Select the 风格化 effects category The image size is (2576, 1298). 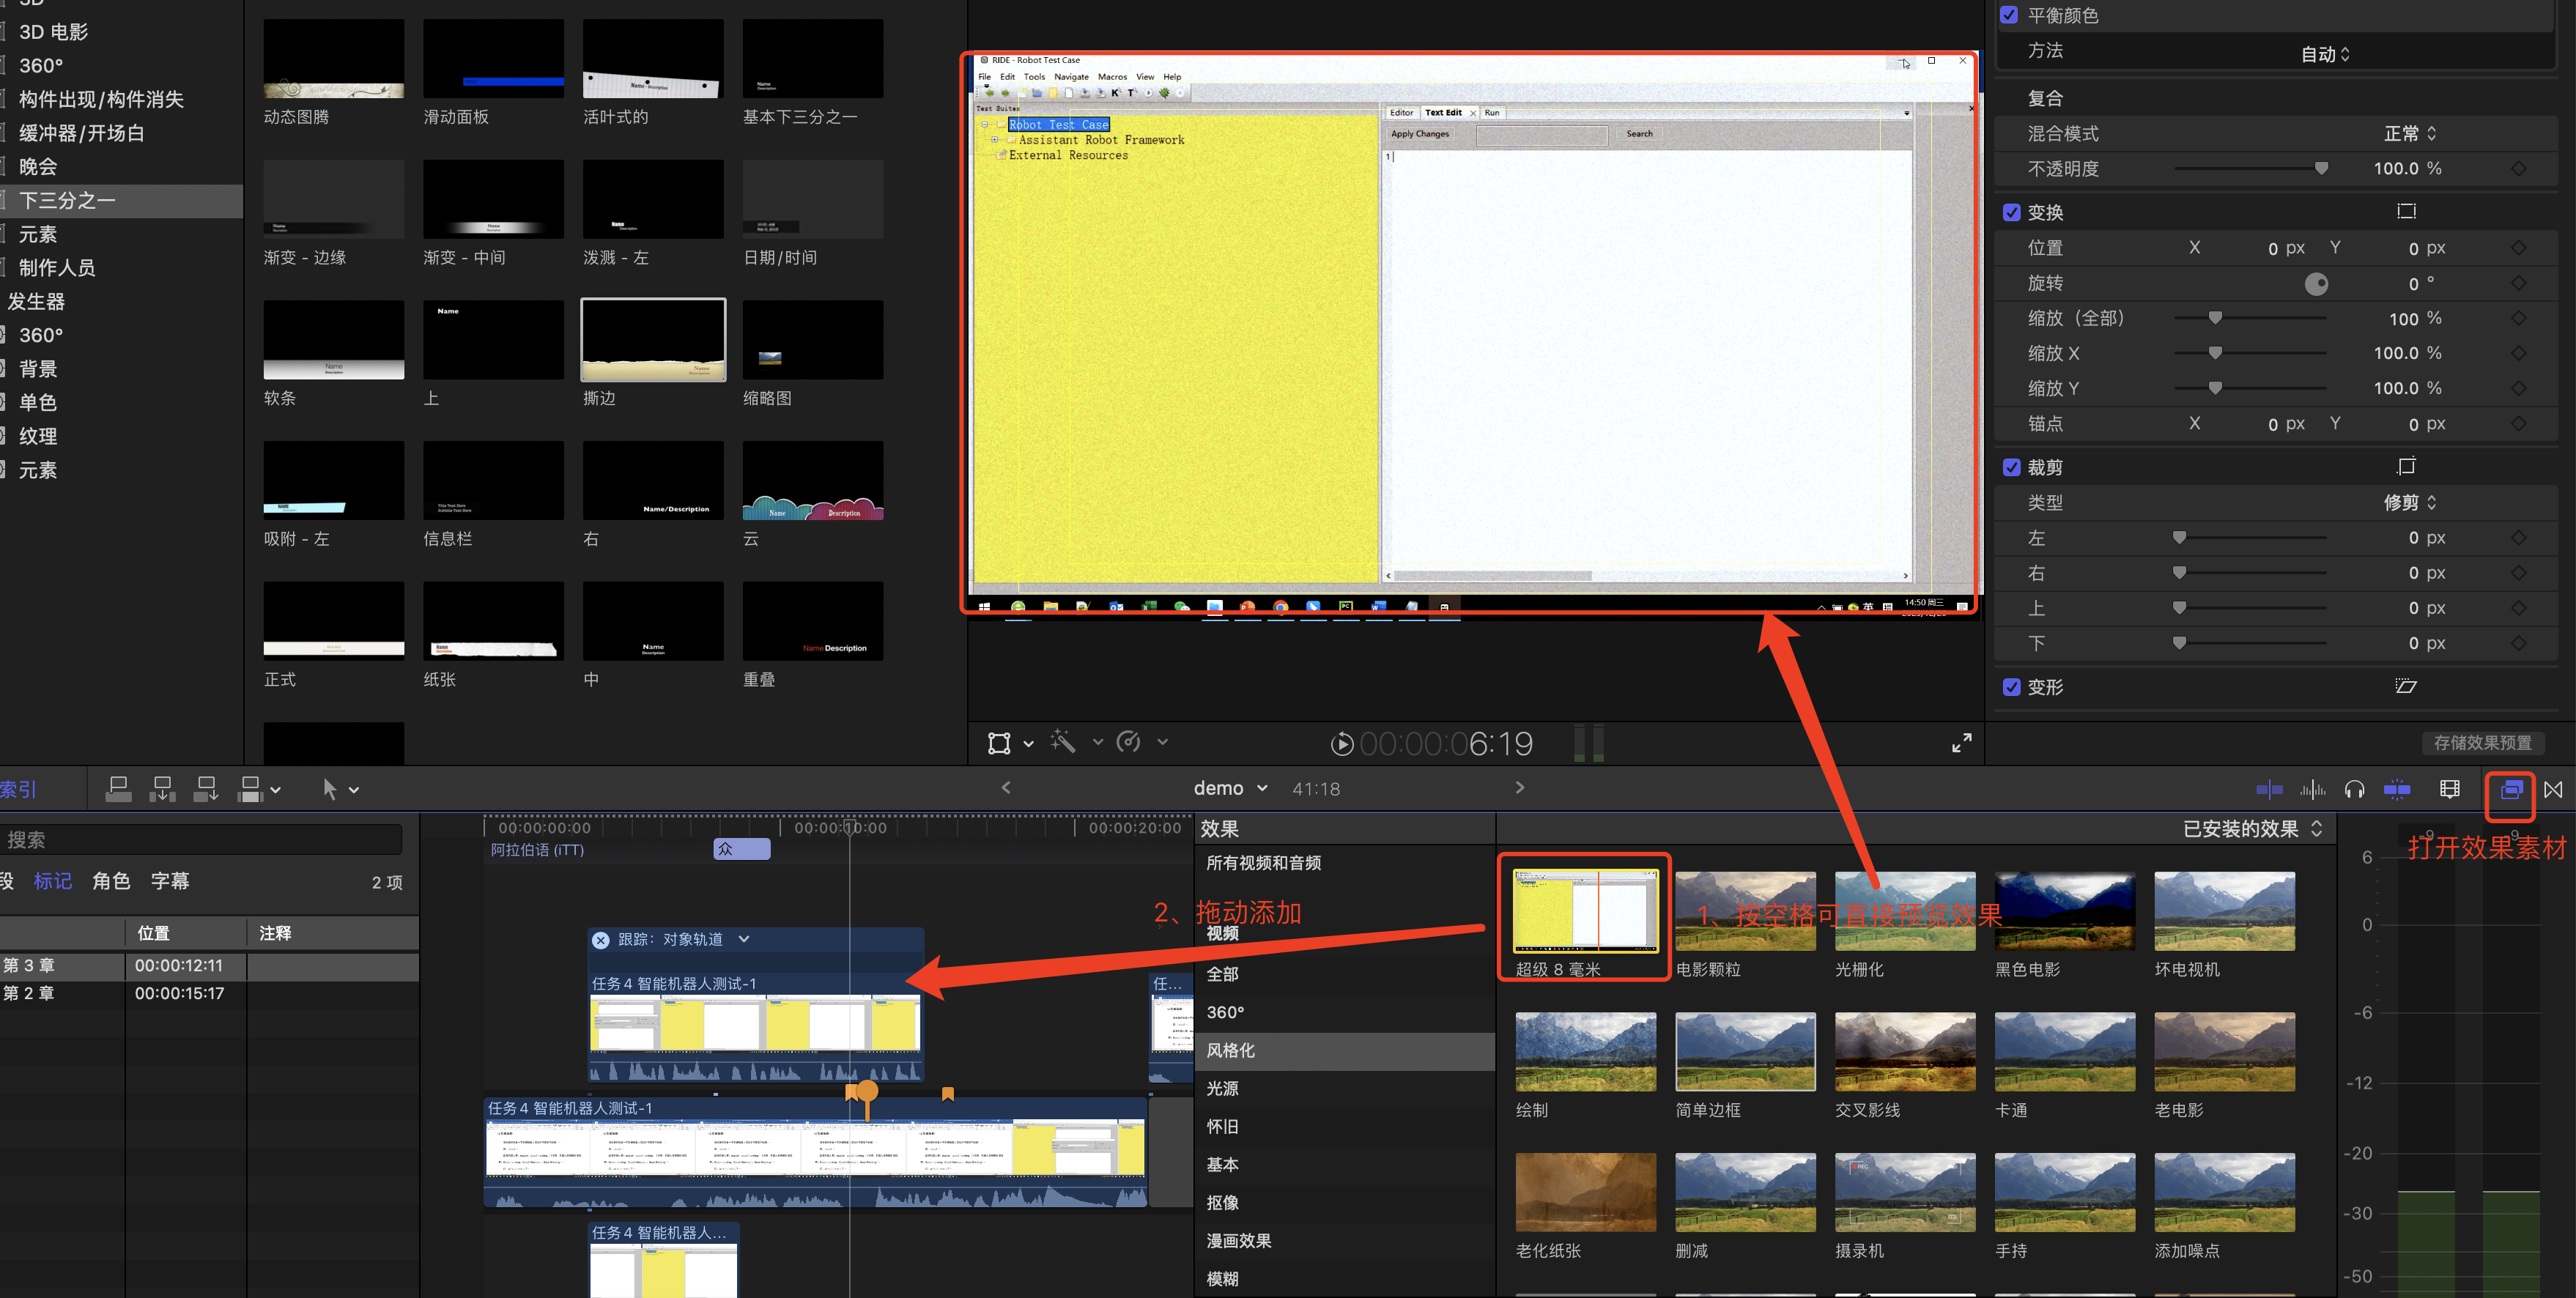tap(1230, 1050)
